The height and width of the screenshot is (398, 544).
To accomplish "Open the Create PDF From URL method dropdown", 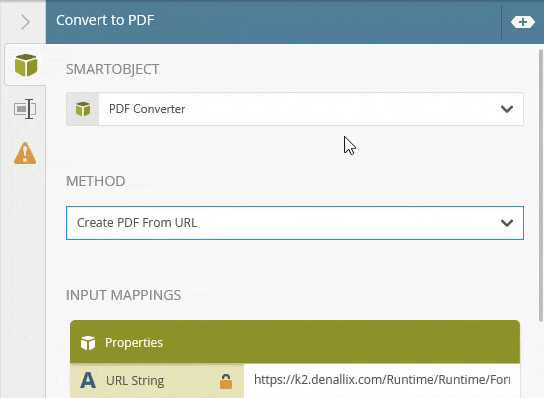I will (x=295, y=223).
